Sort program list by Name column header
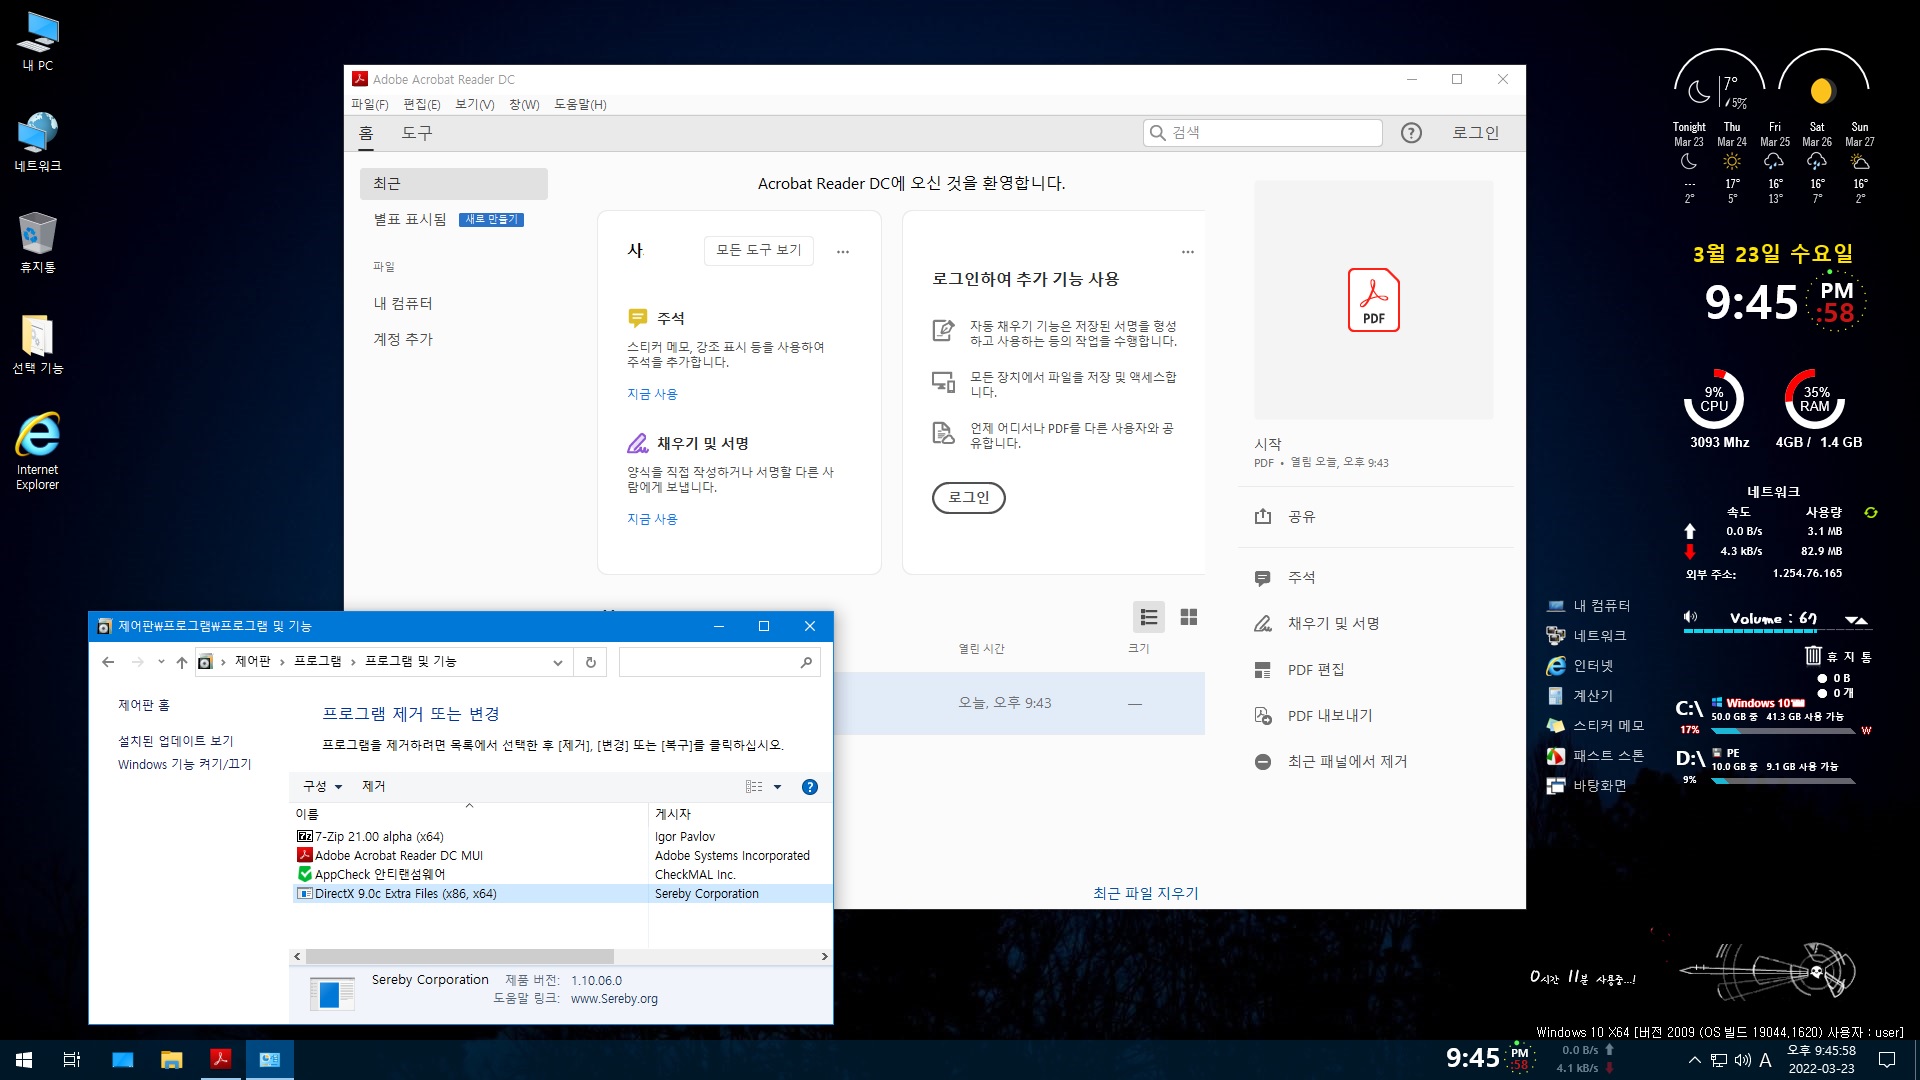The image size is (1920, 1080). tap(469, 815)
